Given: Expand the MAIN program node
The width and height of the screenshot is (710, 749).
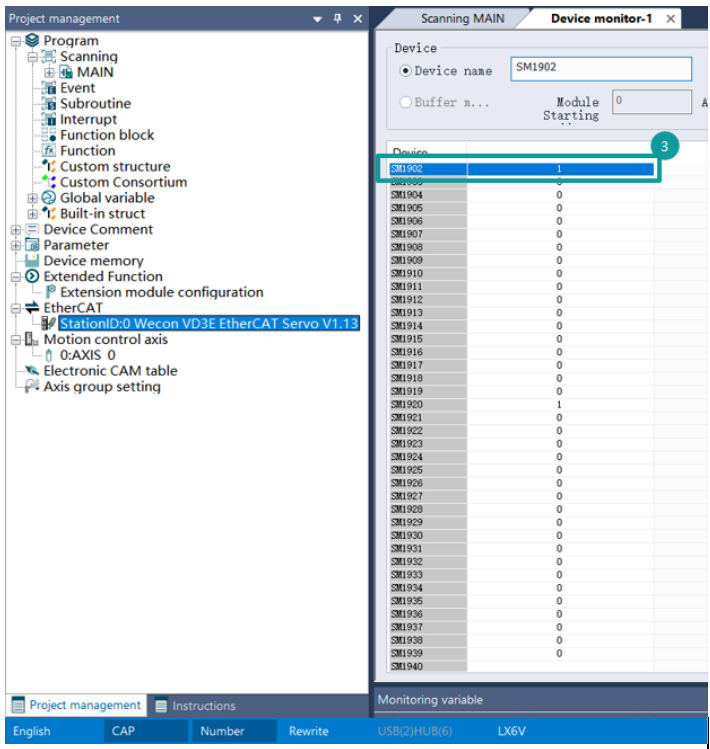Looking at the screenshot, I should [49, 73].
